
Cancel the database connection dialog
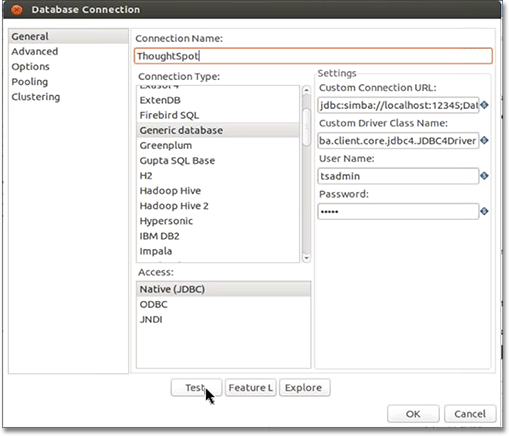click(470, 414)
